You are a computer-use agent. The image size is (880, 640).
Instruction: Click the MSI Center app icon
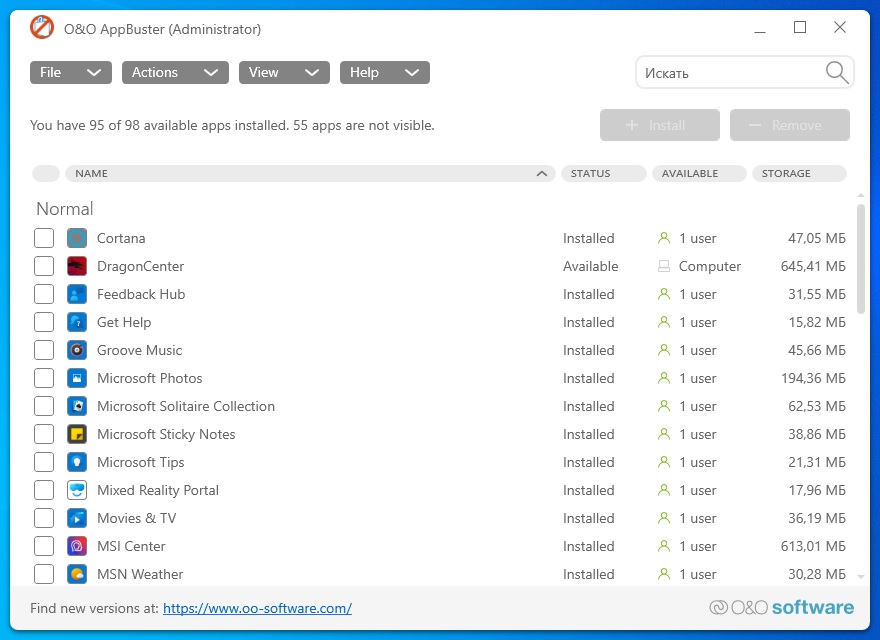click(77, 546)
